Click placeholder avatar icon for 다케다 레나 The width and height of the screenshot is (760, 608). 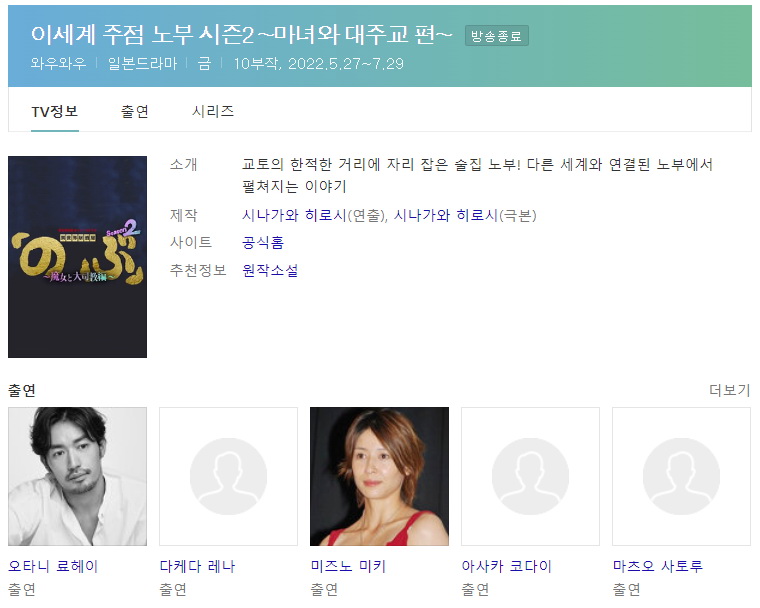coord(228,476)
